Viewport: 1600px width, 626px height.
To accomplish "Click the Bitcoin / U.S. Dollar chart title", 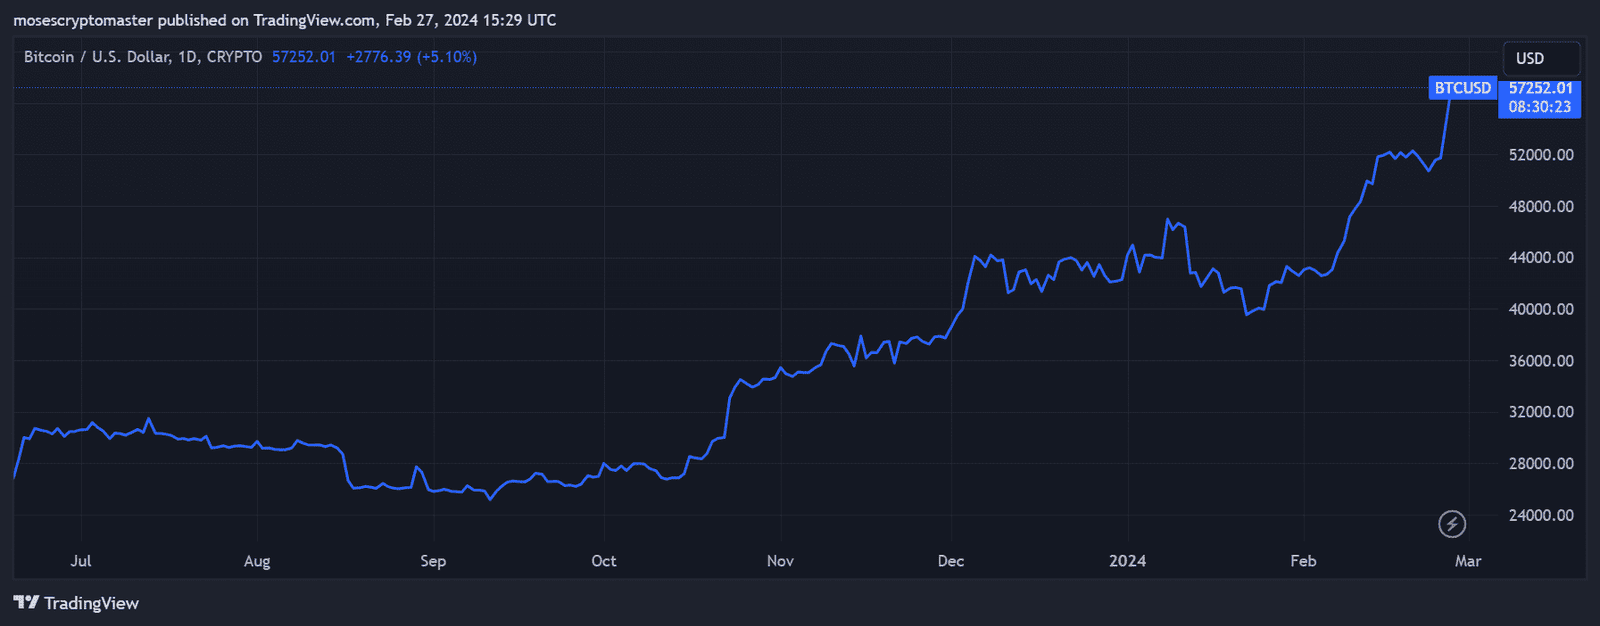I will (x=142, y=57).
